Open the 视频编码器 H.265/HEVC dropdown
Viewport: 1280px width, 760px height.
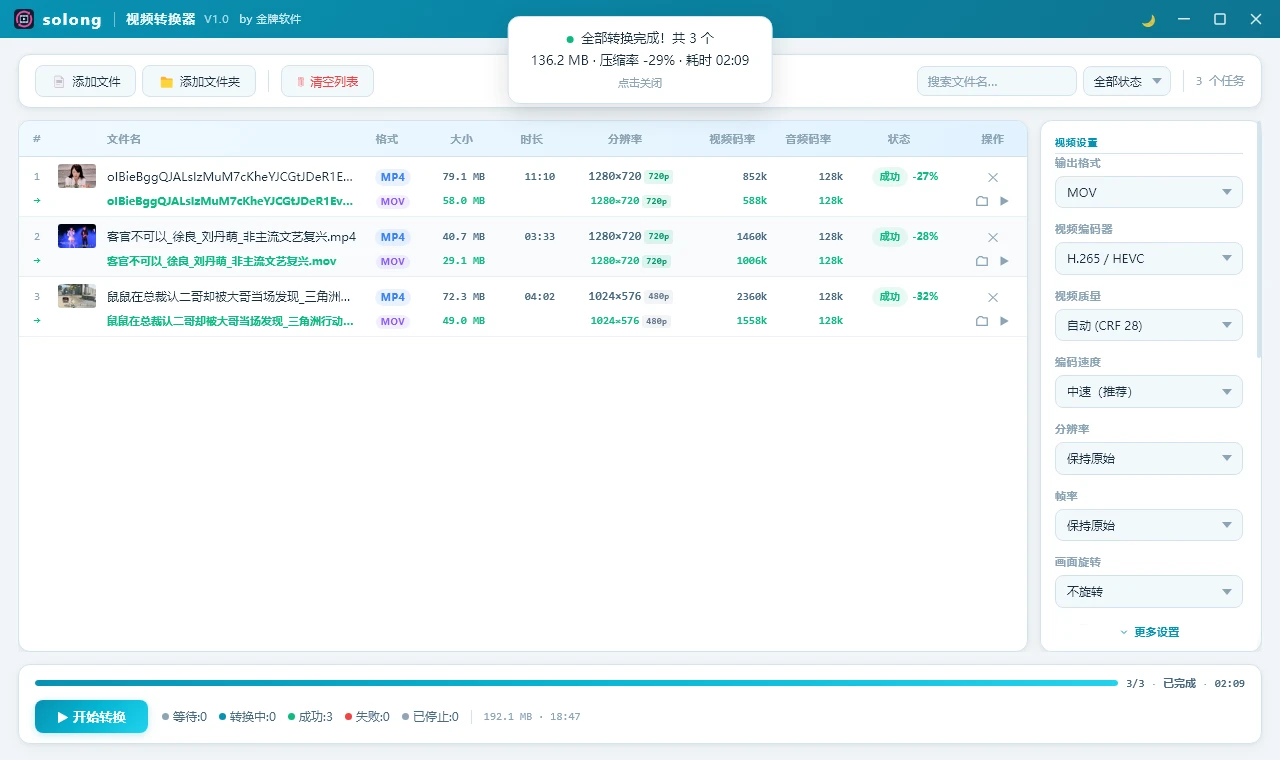pyautogui.click(x=1148, y=258)
